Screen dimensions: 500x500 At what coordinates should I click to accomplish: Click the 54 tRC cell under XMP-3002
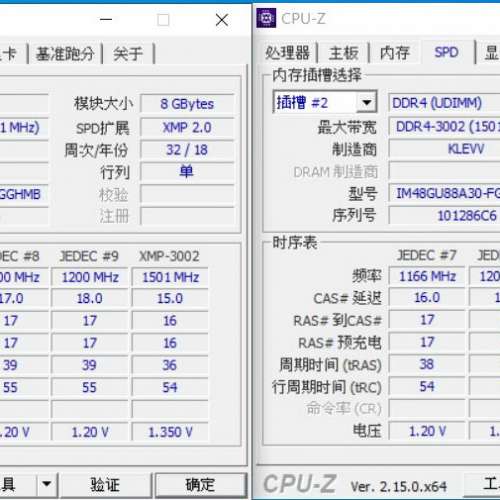170,387
